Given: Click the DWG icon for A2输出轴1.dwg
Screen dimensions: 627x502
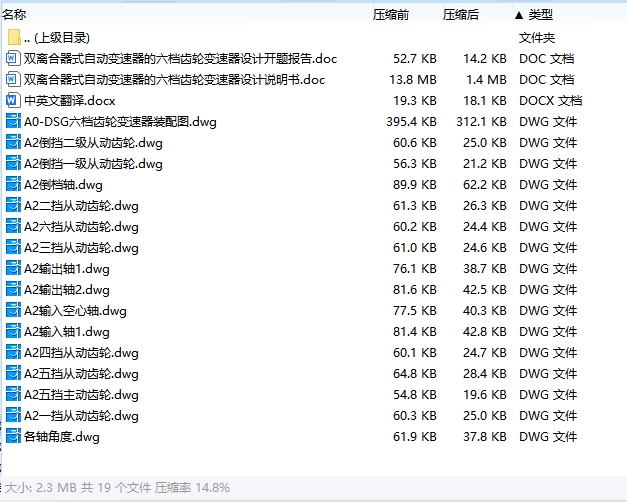Looking at the screenshot, I should click(x=13, y=268).
